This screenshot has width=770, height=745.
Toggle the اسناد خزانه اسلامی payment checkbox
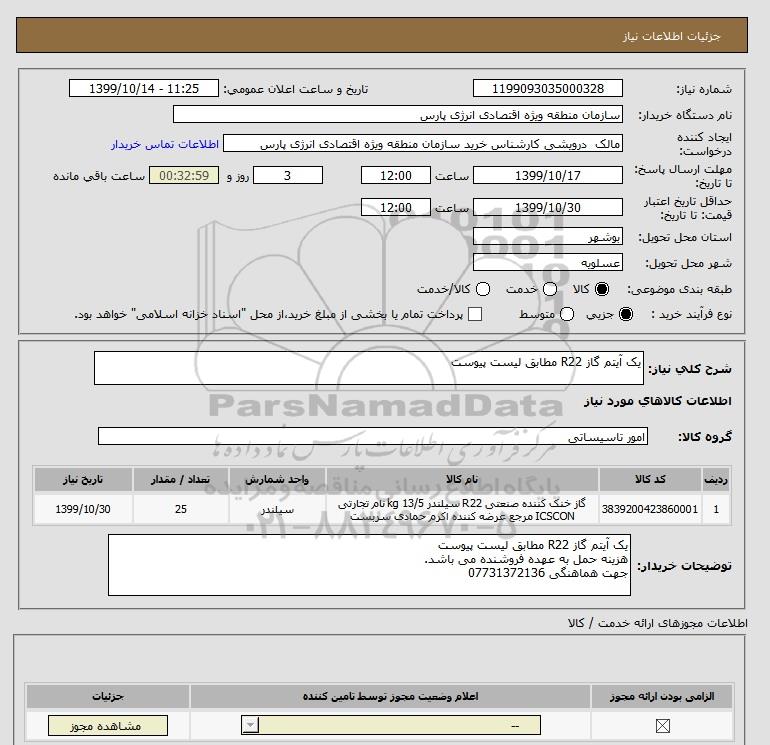[475, 314]
